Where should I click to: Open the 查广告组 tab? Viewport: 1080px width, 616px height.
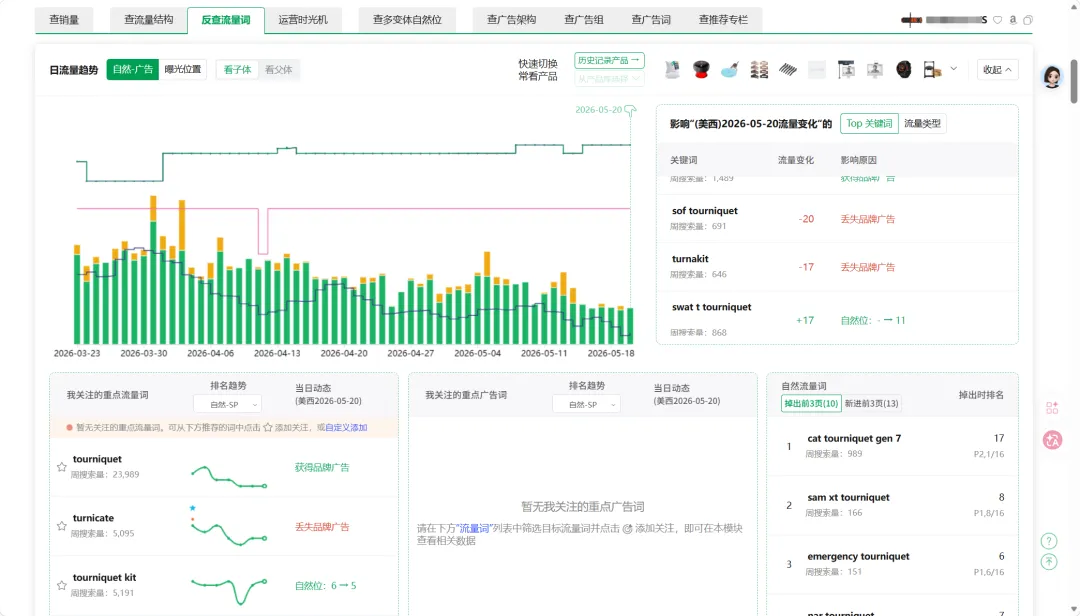pyautogui.click(x=583, y=20)
